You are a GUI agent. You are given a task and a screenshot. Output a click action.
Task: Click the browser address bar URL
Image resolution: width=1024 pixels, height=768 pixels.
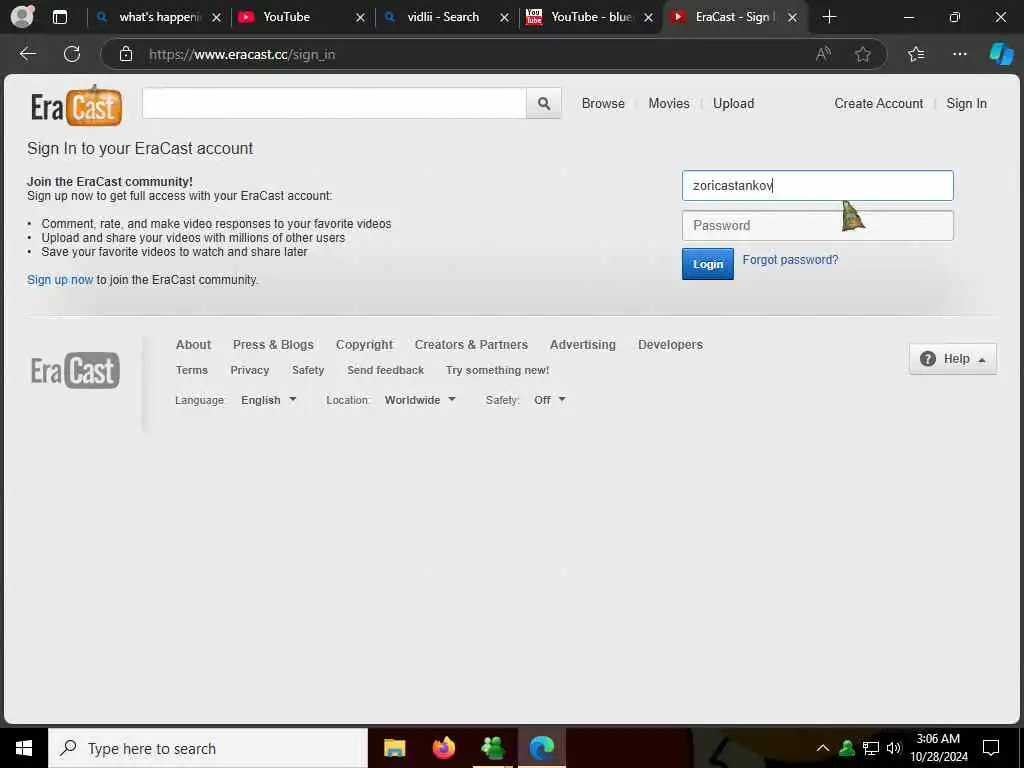(242, 54)
